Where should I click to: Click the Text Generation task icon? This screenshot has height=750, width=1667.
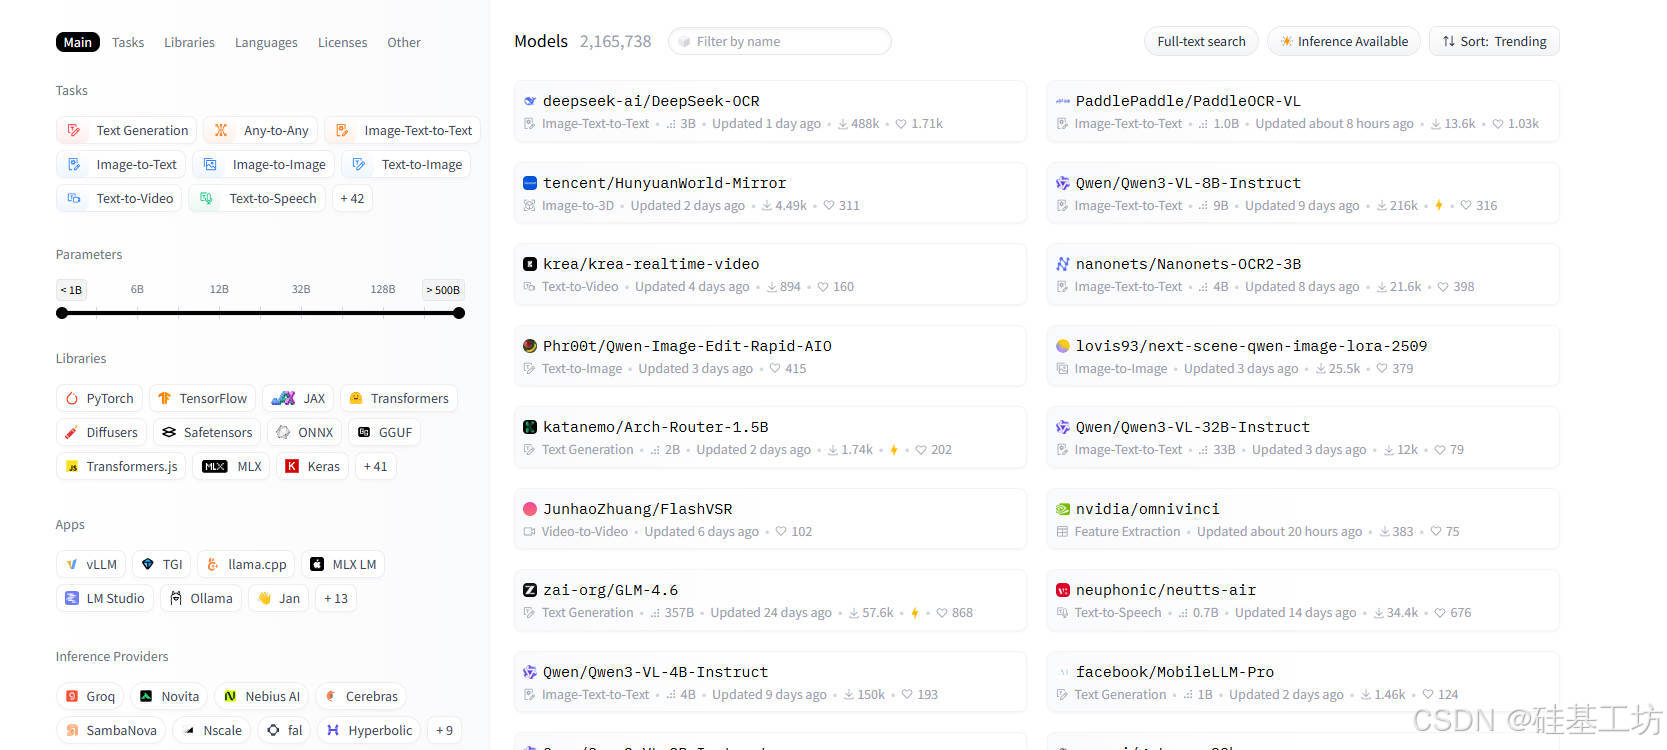click(x=73, y=130)
